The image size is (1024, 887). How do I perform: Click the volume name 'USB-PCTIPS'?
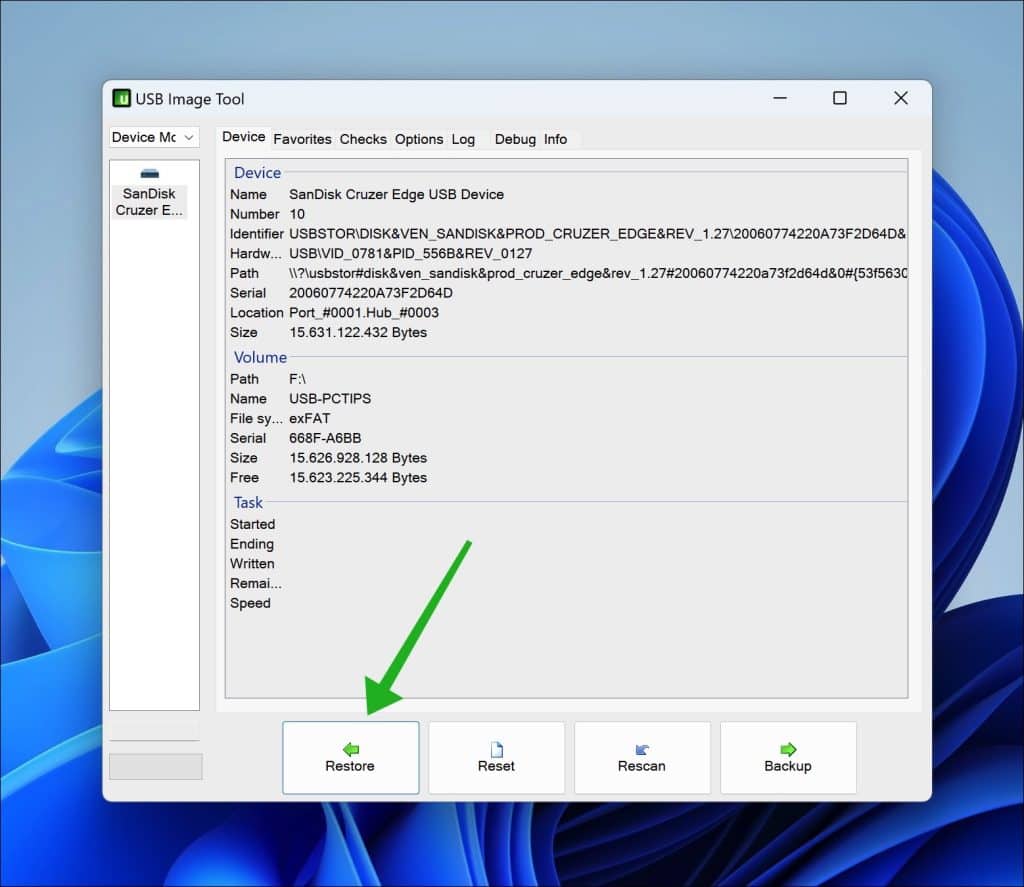(330, 398)
